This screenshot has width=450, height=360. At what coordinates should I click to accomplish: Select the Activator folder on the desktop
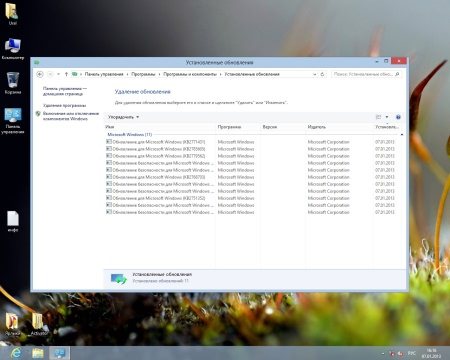pos(38,323)
